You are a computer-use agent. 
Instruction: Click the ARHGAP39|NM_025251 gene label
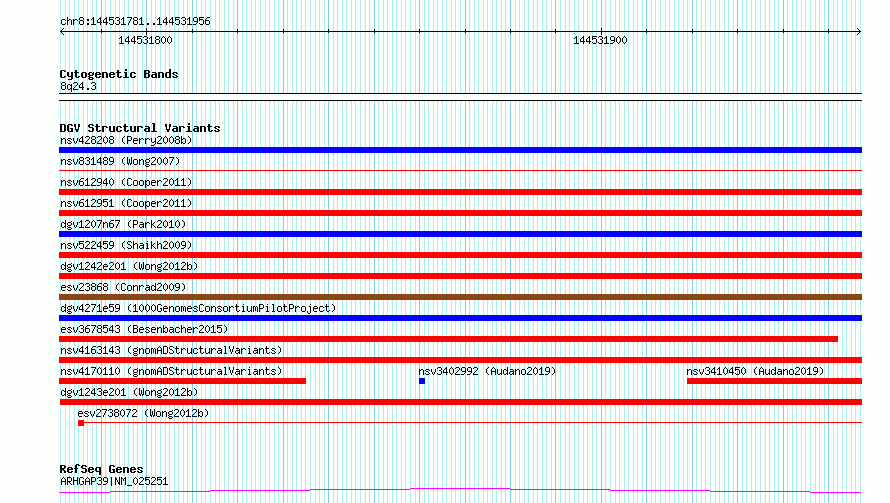tap(114, 481)
